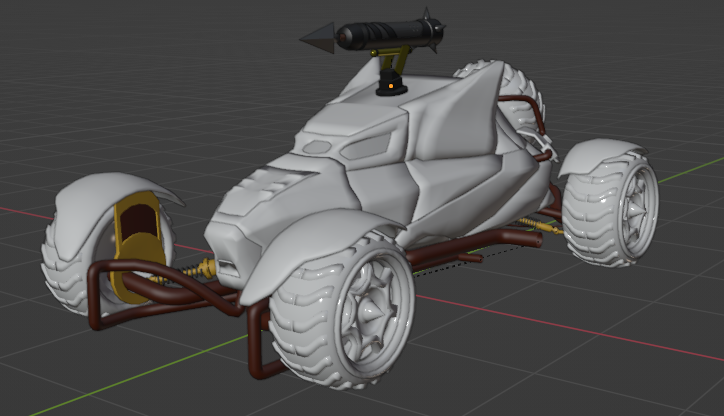Image resolution: width=724 pixels, height=416 pixels.
Task: Select the gold fork on the left wheel
Action: pyautogui.click(x=137, y=247)
